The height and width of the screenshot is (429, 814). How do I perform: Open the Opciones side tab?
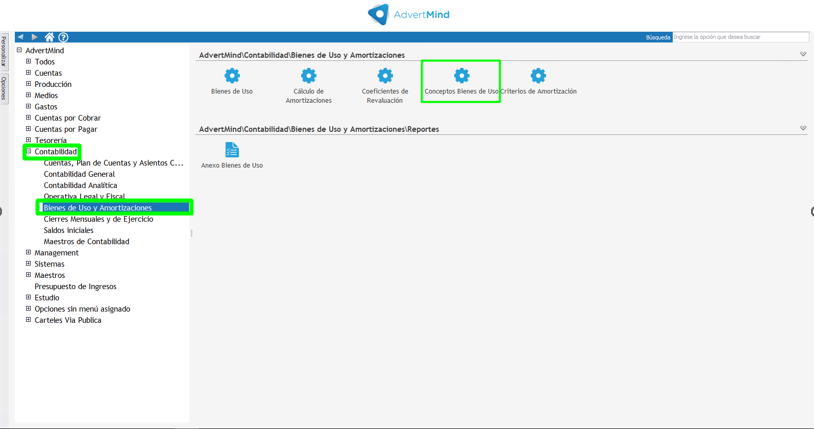4,88
